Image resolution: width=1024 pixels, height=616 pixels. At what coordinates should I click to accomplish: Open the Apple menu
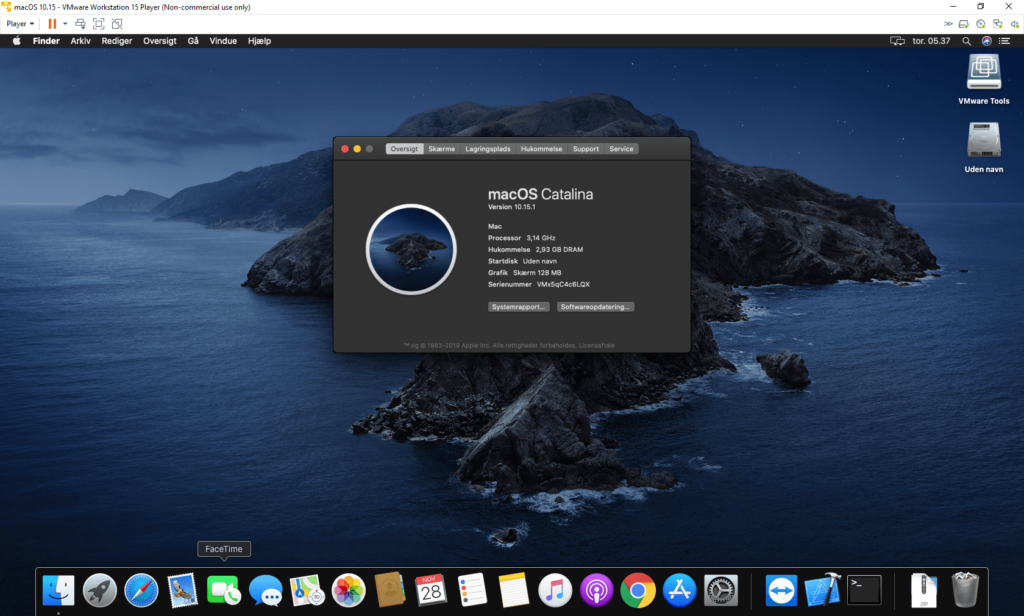point(16,41)
